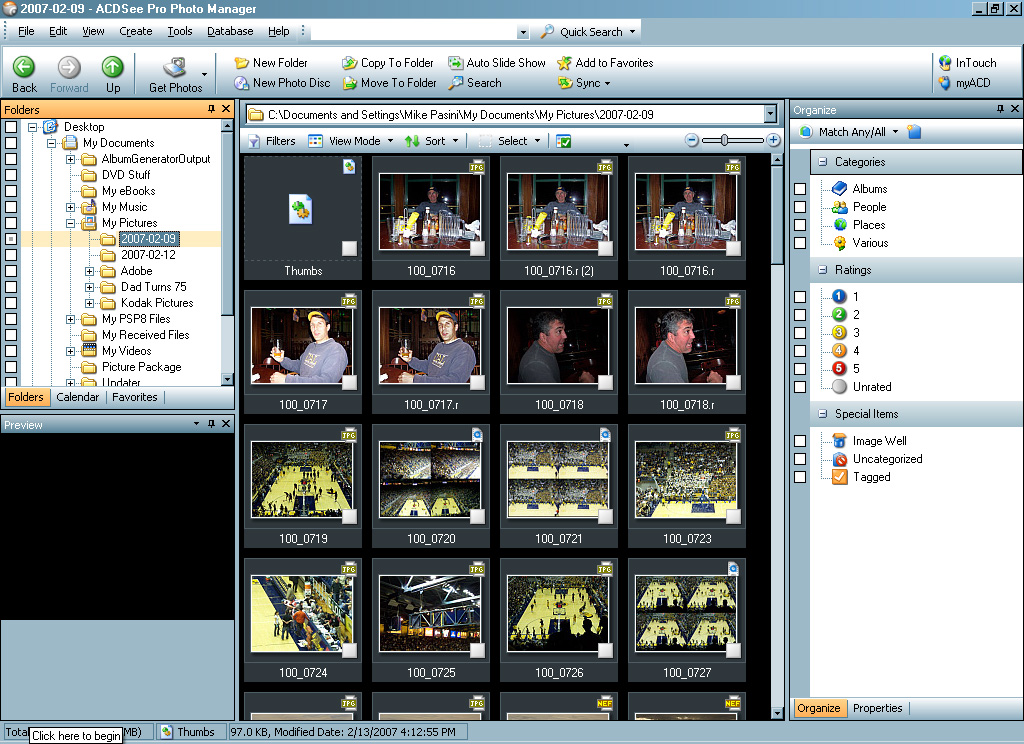The height and width of the screenshot is (744, 1024).
Task: Click Copy To Folder toolbar icon
Action: click(350, 63)
